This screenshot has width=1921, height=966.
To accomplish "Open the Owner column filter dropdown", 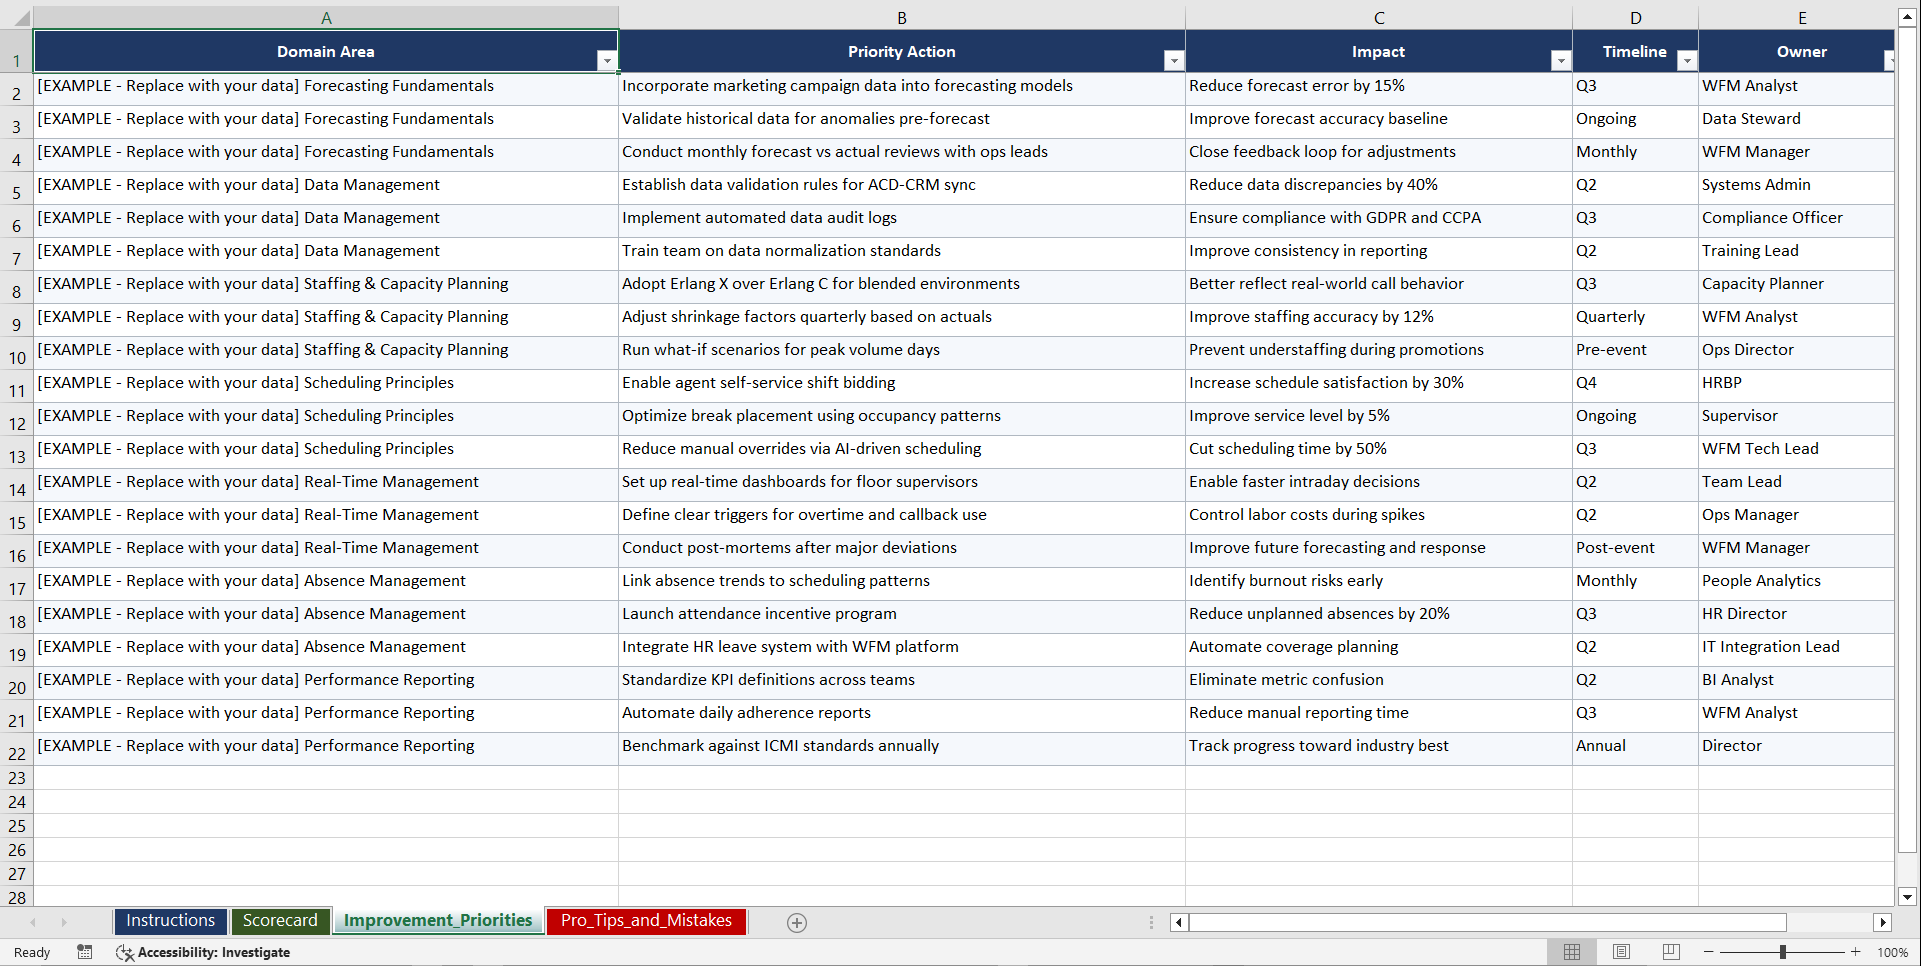I will pyautogui.click(x=1889, y=60).
